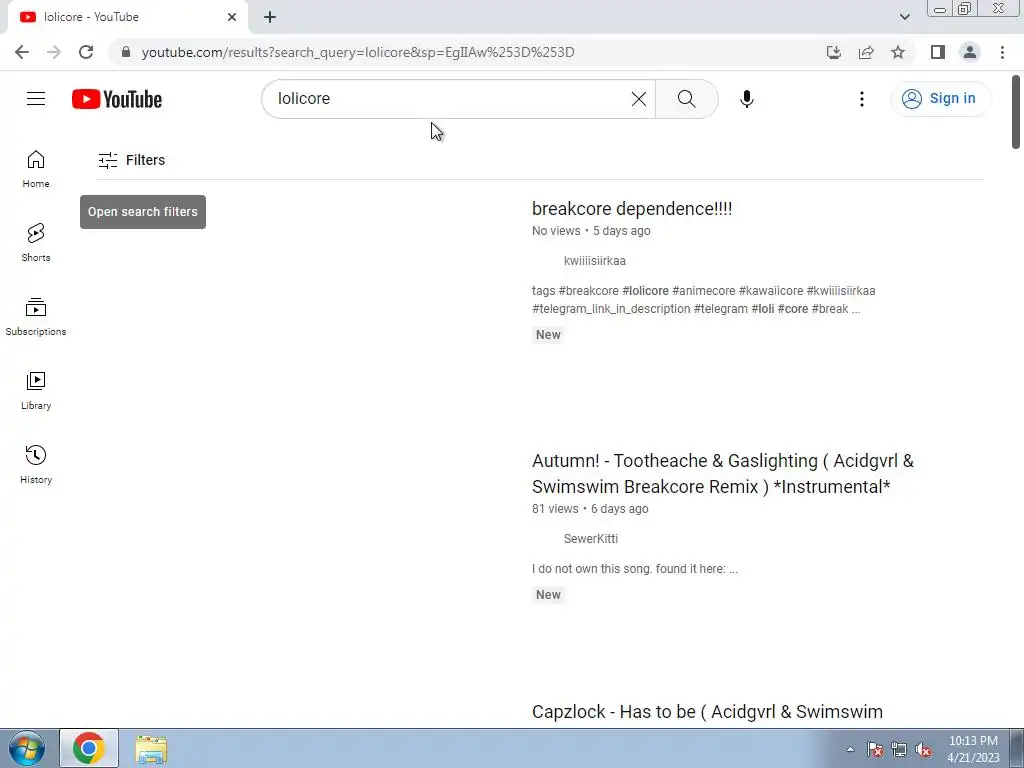Start voice search with the microphone icon
1024x768 pixels.
coord(746,99)
